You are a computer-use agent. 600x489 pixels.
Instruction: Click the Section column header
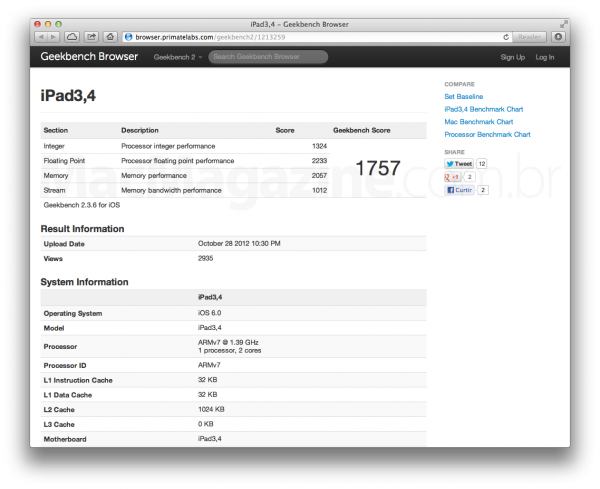coord(56,130)
